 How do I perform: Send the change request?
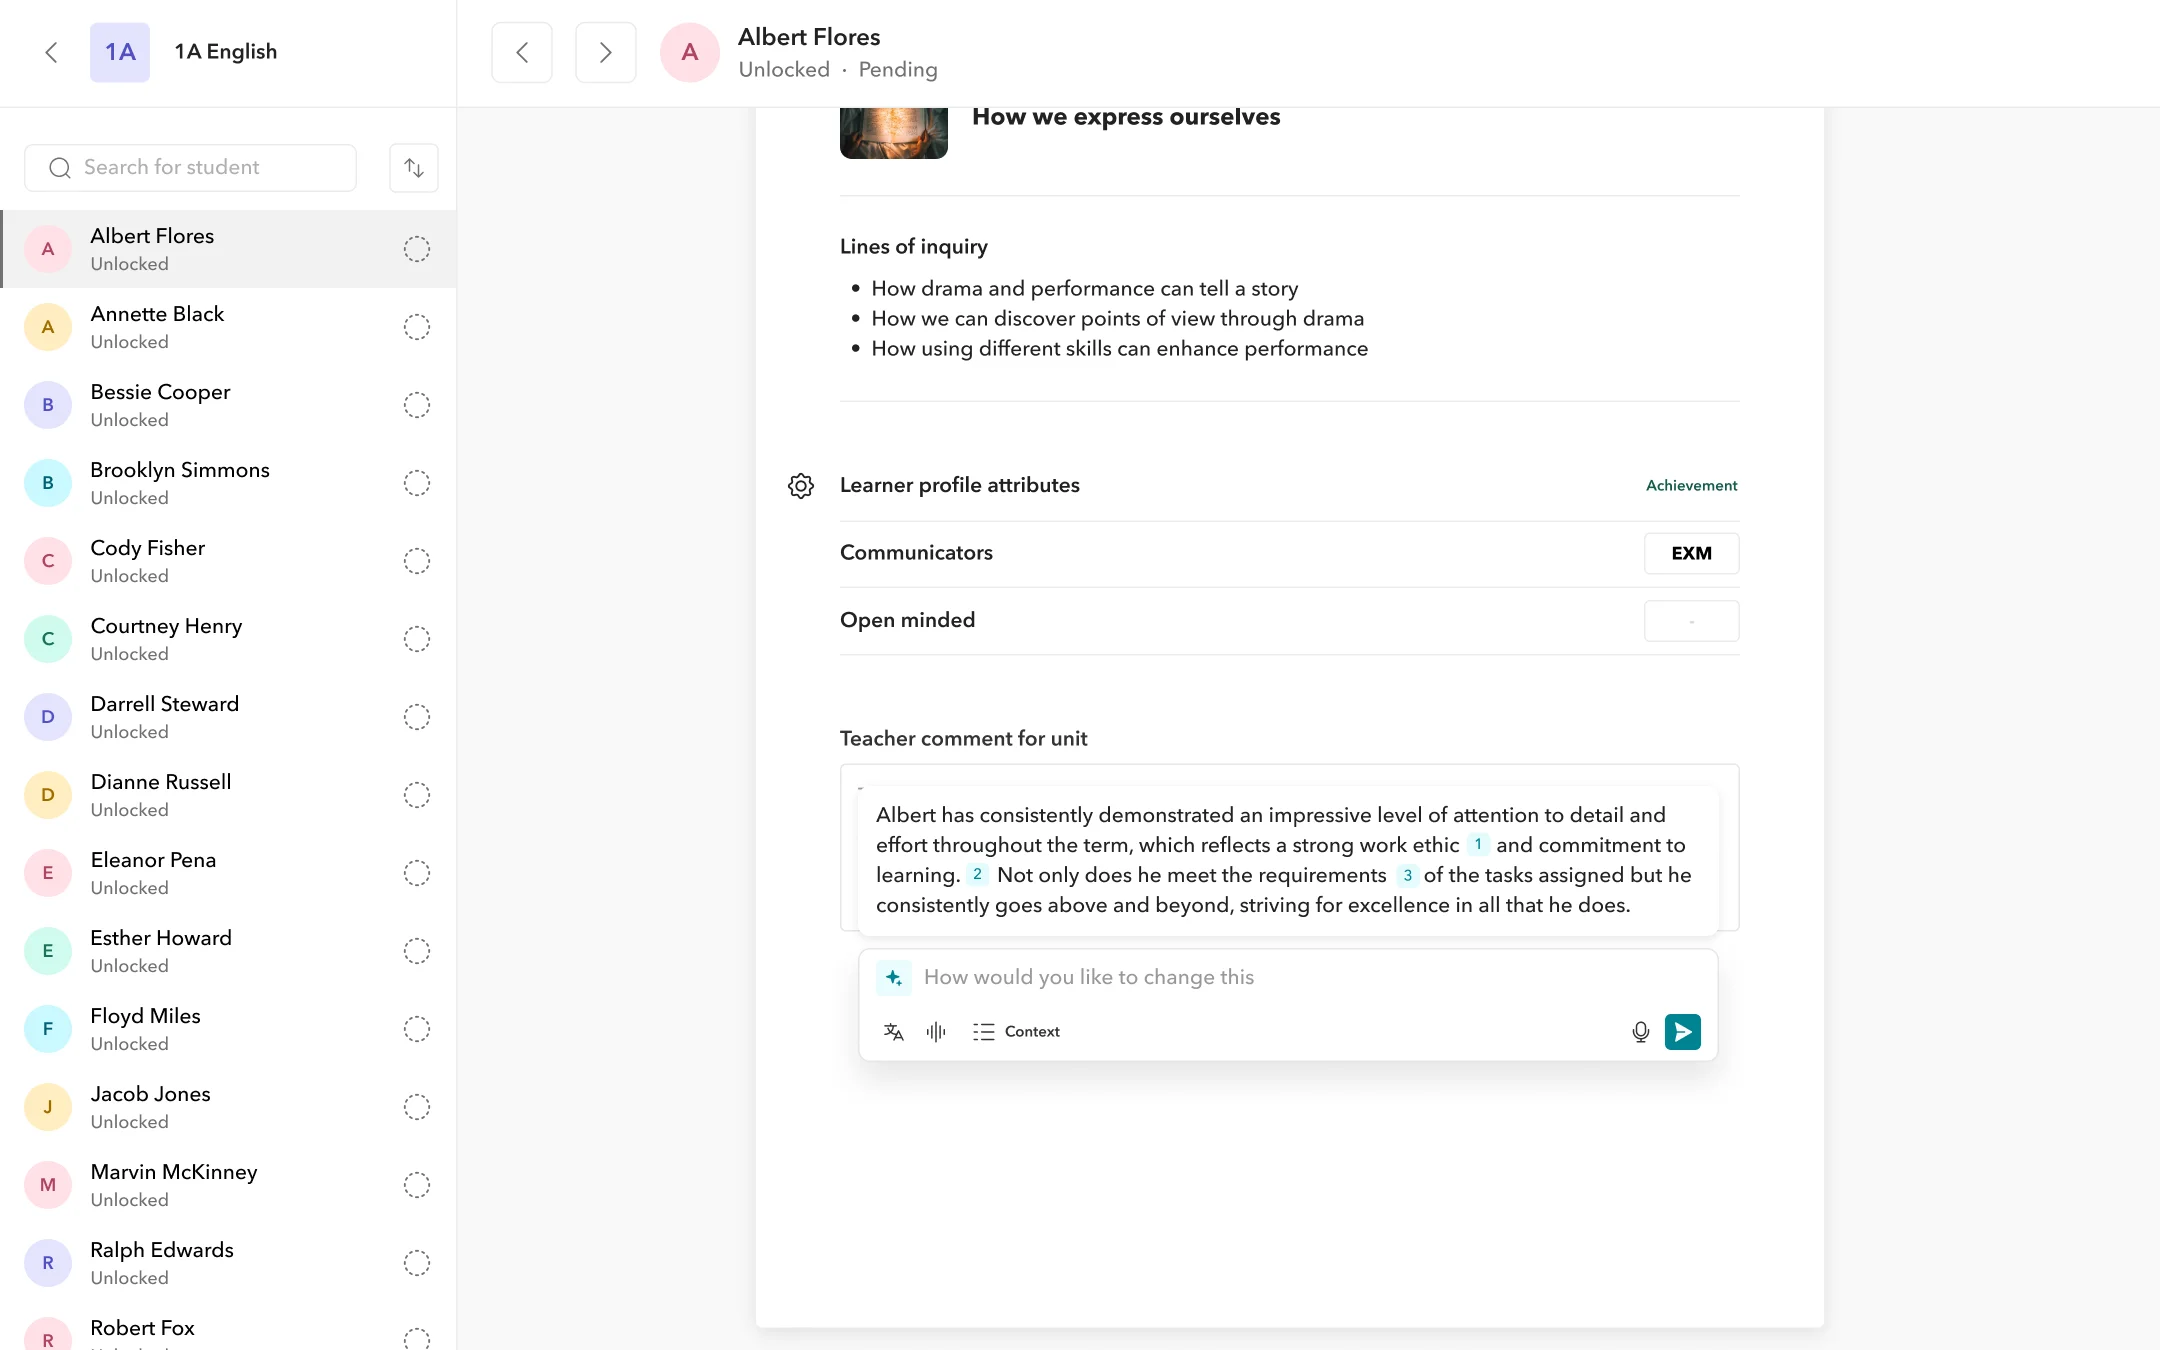(x=1683, y=1032)
